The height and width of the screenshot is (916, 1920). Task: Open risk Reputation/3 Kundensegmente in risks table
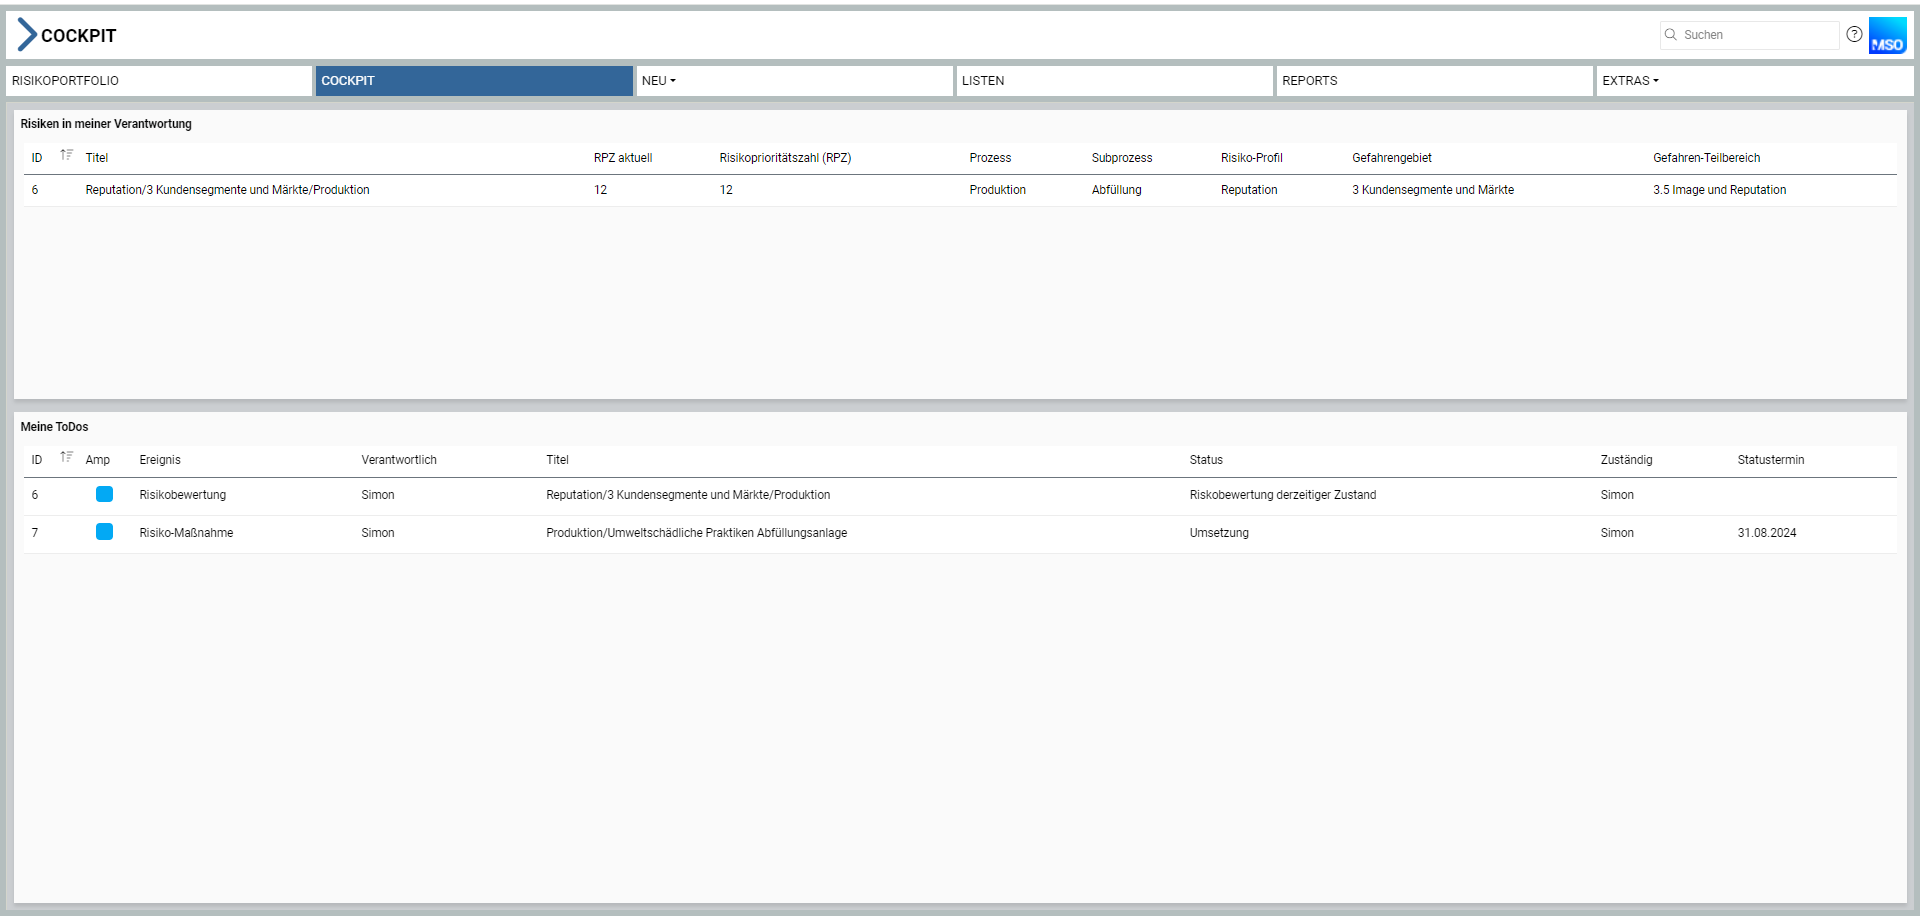pyautogui.click(x=227, y=190)
